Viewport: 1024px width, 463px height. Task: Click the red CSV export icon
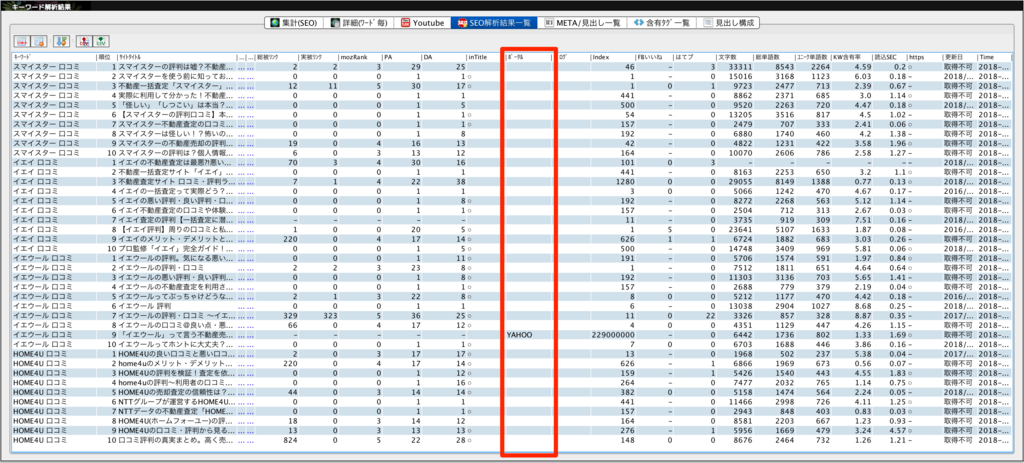[84, 41]
